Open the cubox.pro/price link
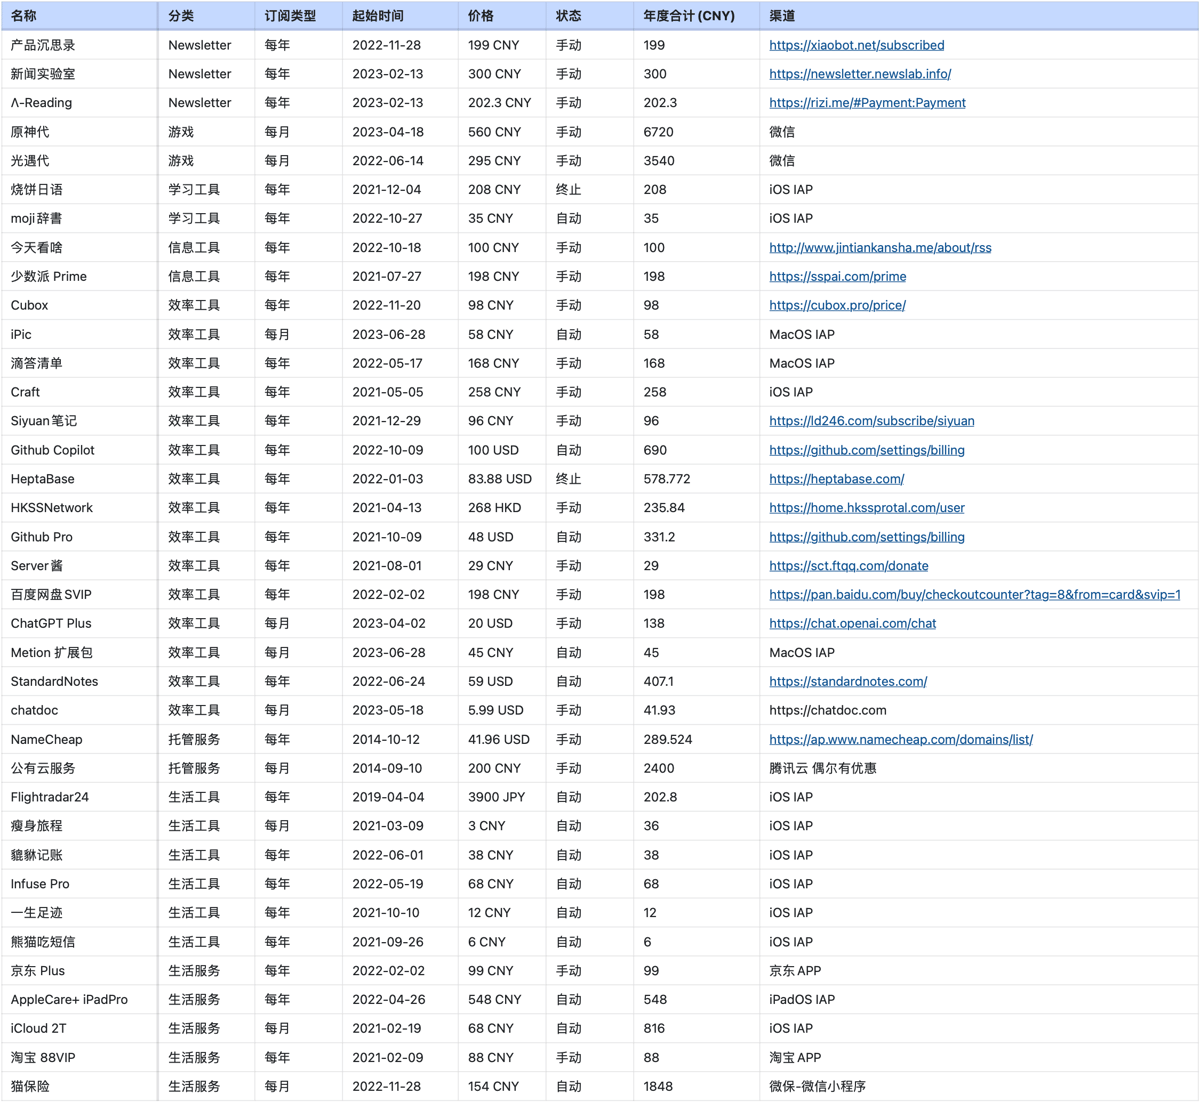The image size is (1200, 1102). point(837,306)
